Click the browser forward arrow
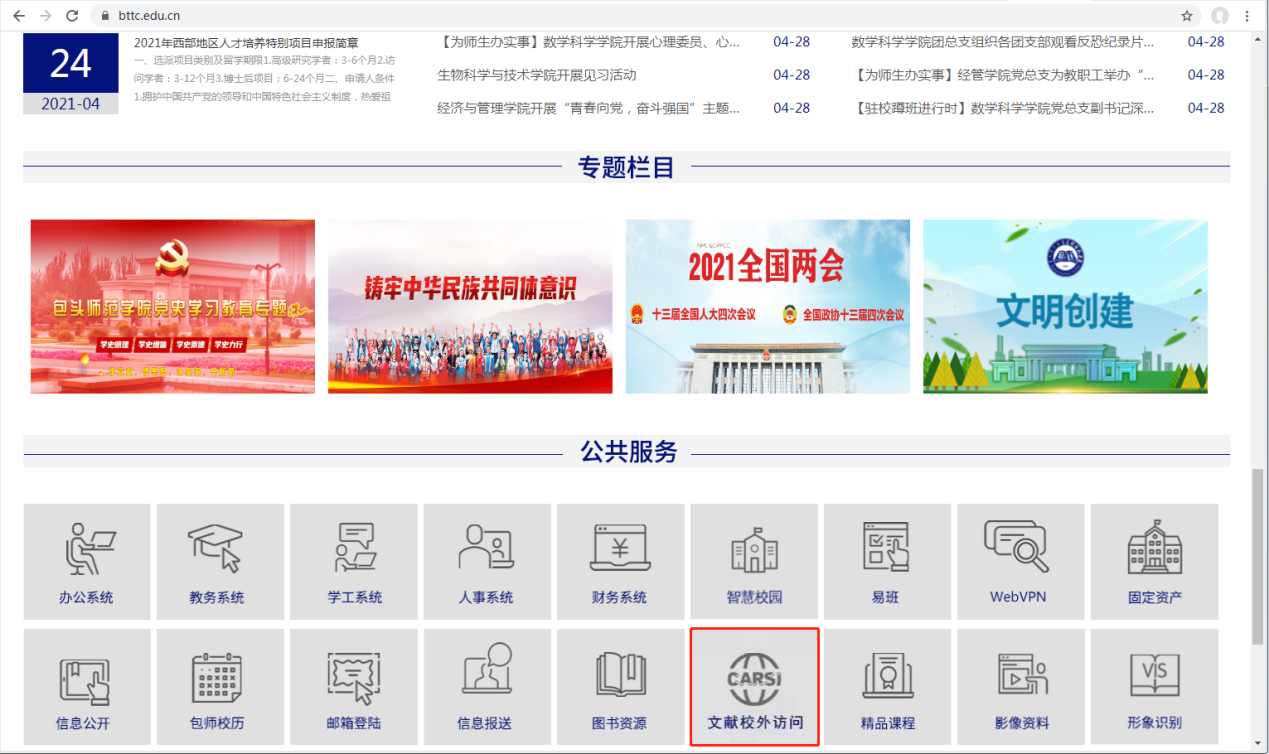This screenshot has height=754, width=1269. click(46, 16)
